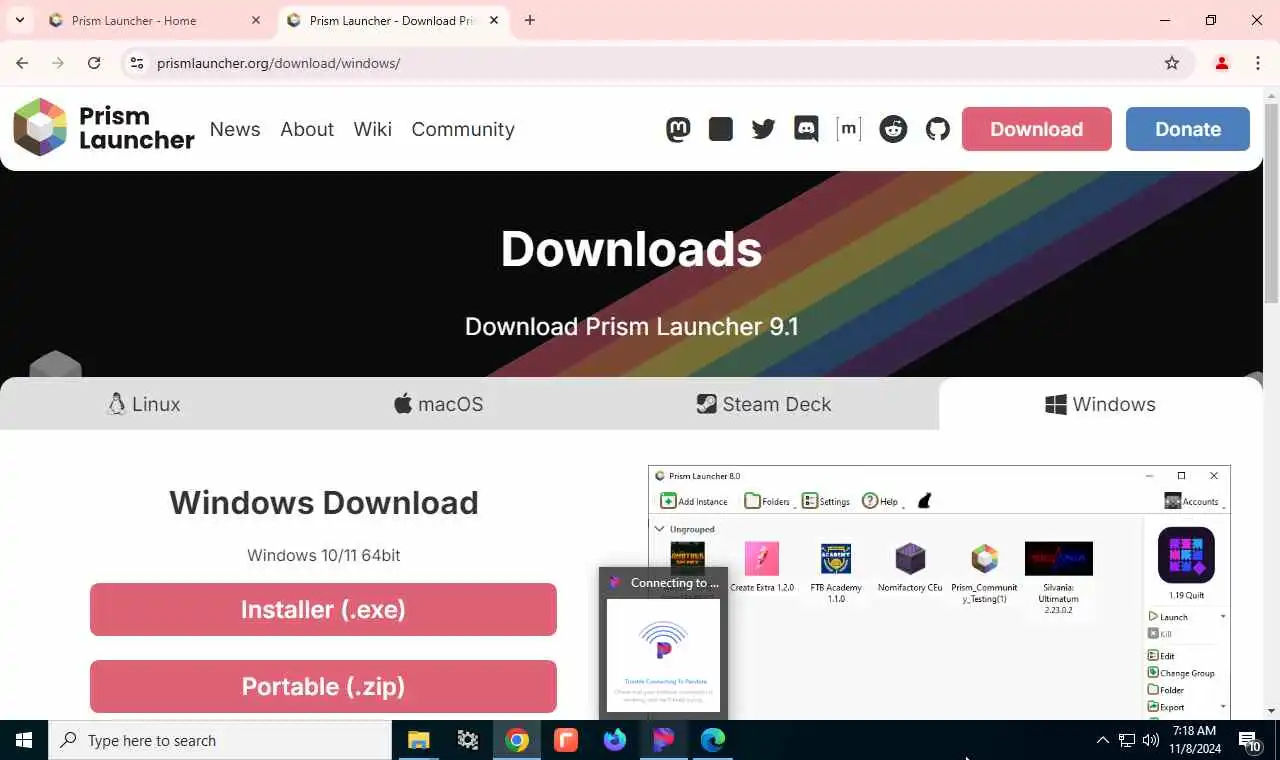Switch to the macOS tab
The image size is (1280, 760).
click(x=438, y=404)
